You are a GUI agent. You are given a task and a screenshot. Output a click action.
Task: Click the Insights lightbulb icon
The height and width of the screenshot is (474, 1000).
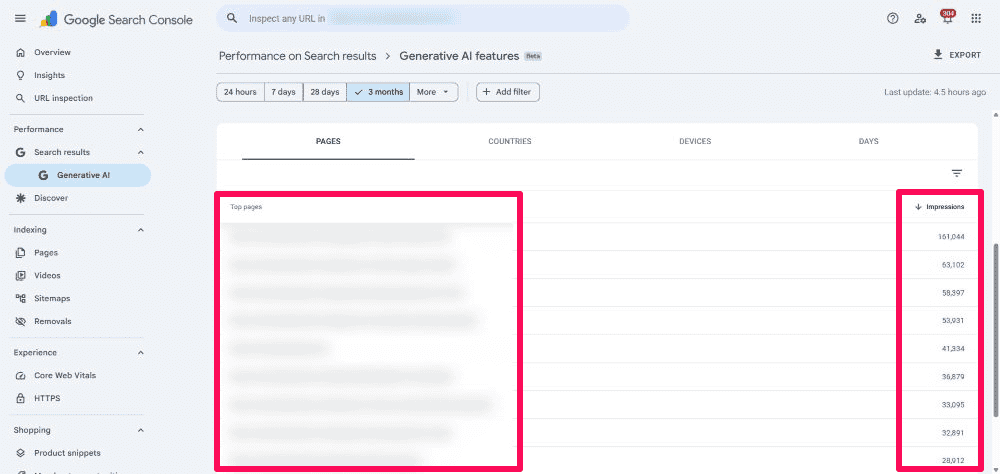(20, 75)
